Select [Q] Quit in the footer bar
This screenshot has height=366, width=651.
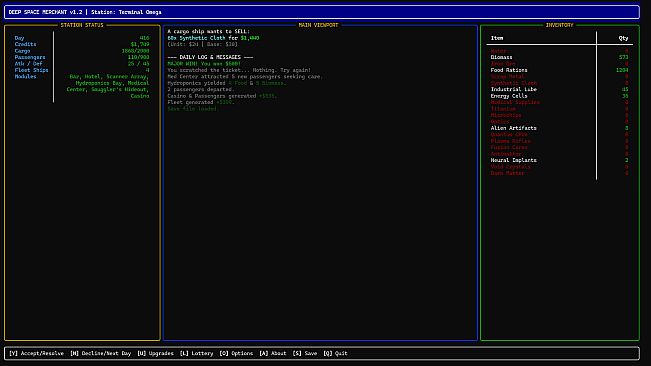[335, 353]
